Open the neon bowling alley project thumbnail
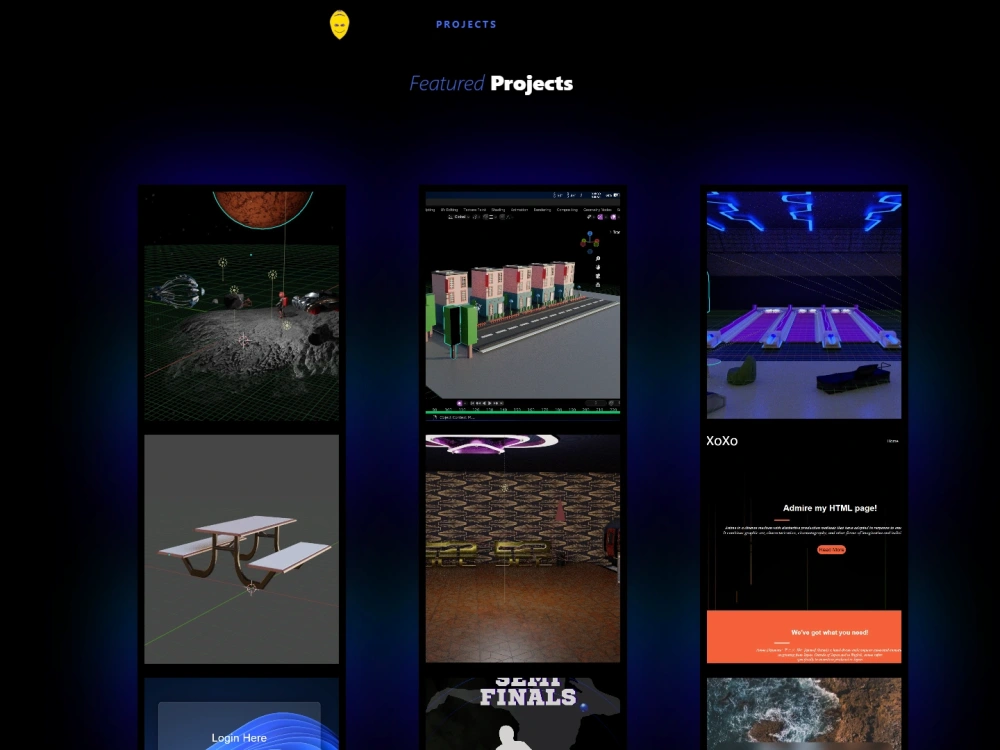1000x750 pixels. [x=804, y=305]
